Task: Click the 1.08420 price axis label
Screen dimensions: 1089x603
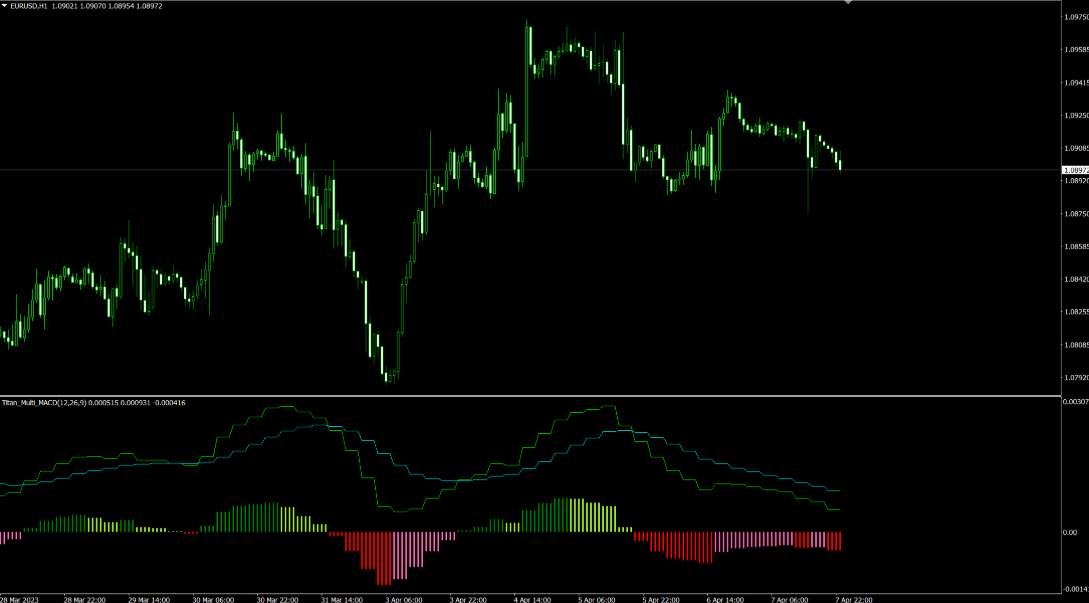Action: click(1077, 279)
